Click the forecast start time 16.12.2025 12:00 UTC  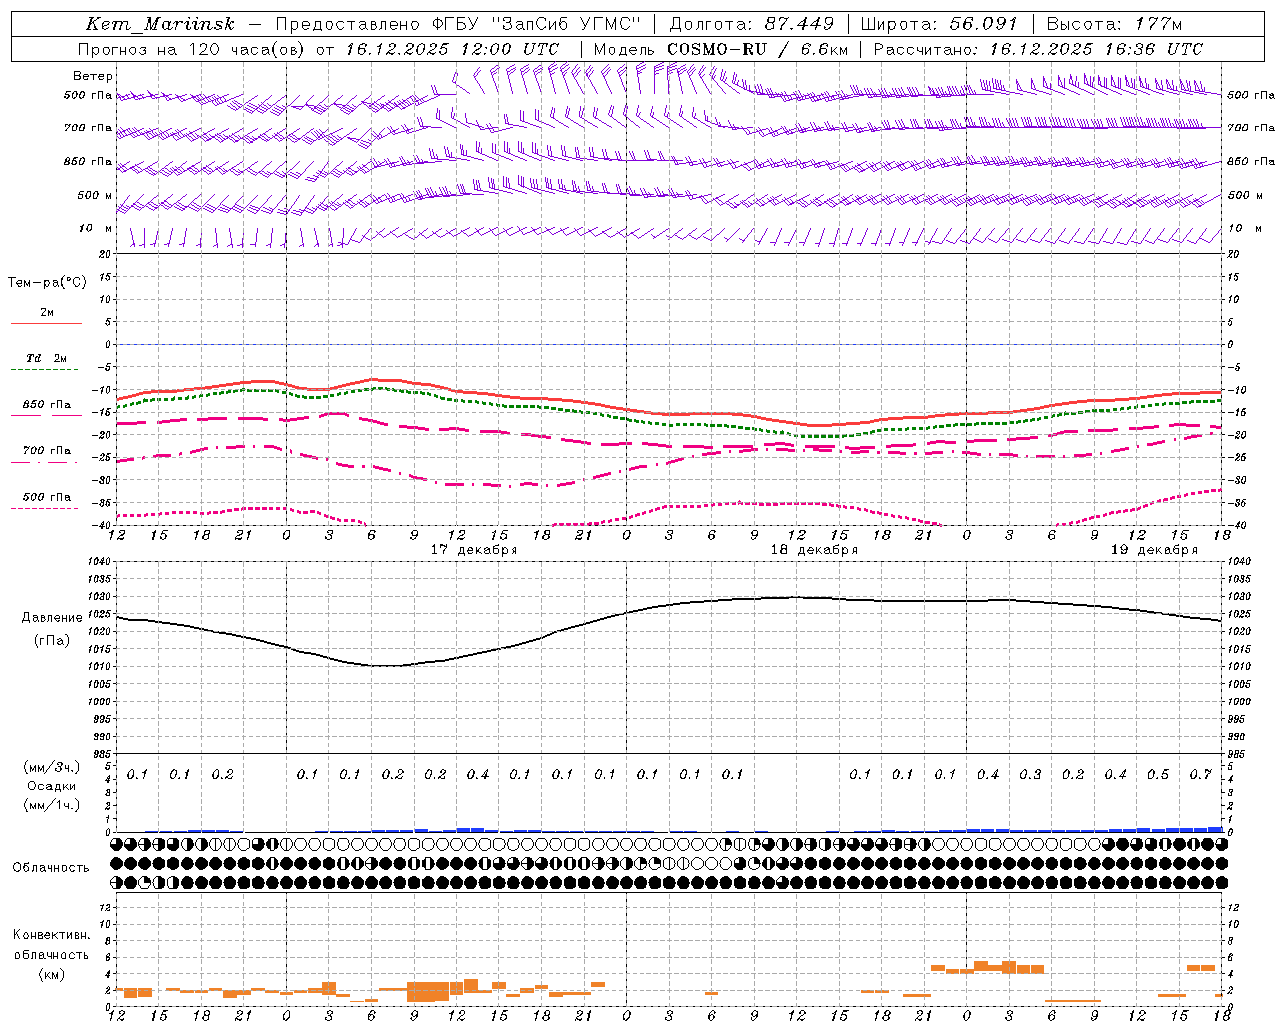pyautogui.click(x=452, y=49)
